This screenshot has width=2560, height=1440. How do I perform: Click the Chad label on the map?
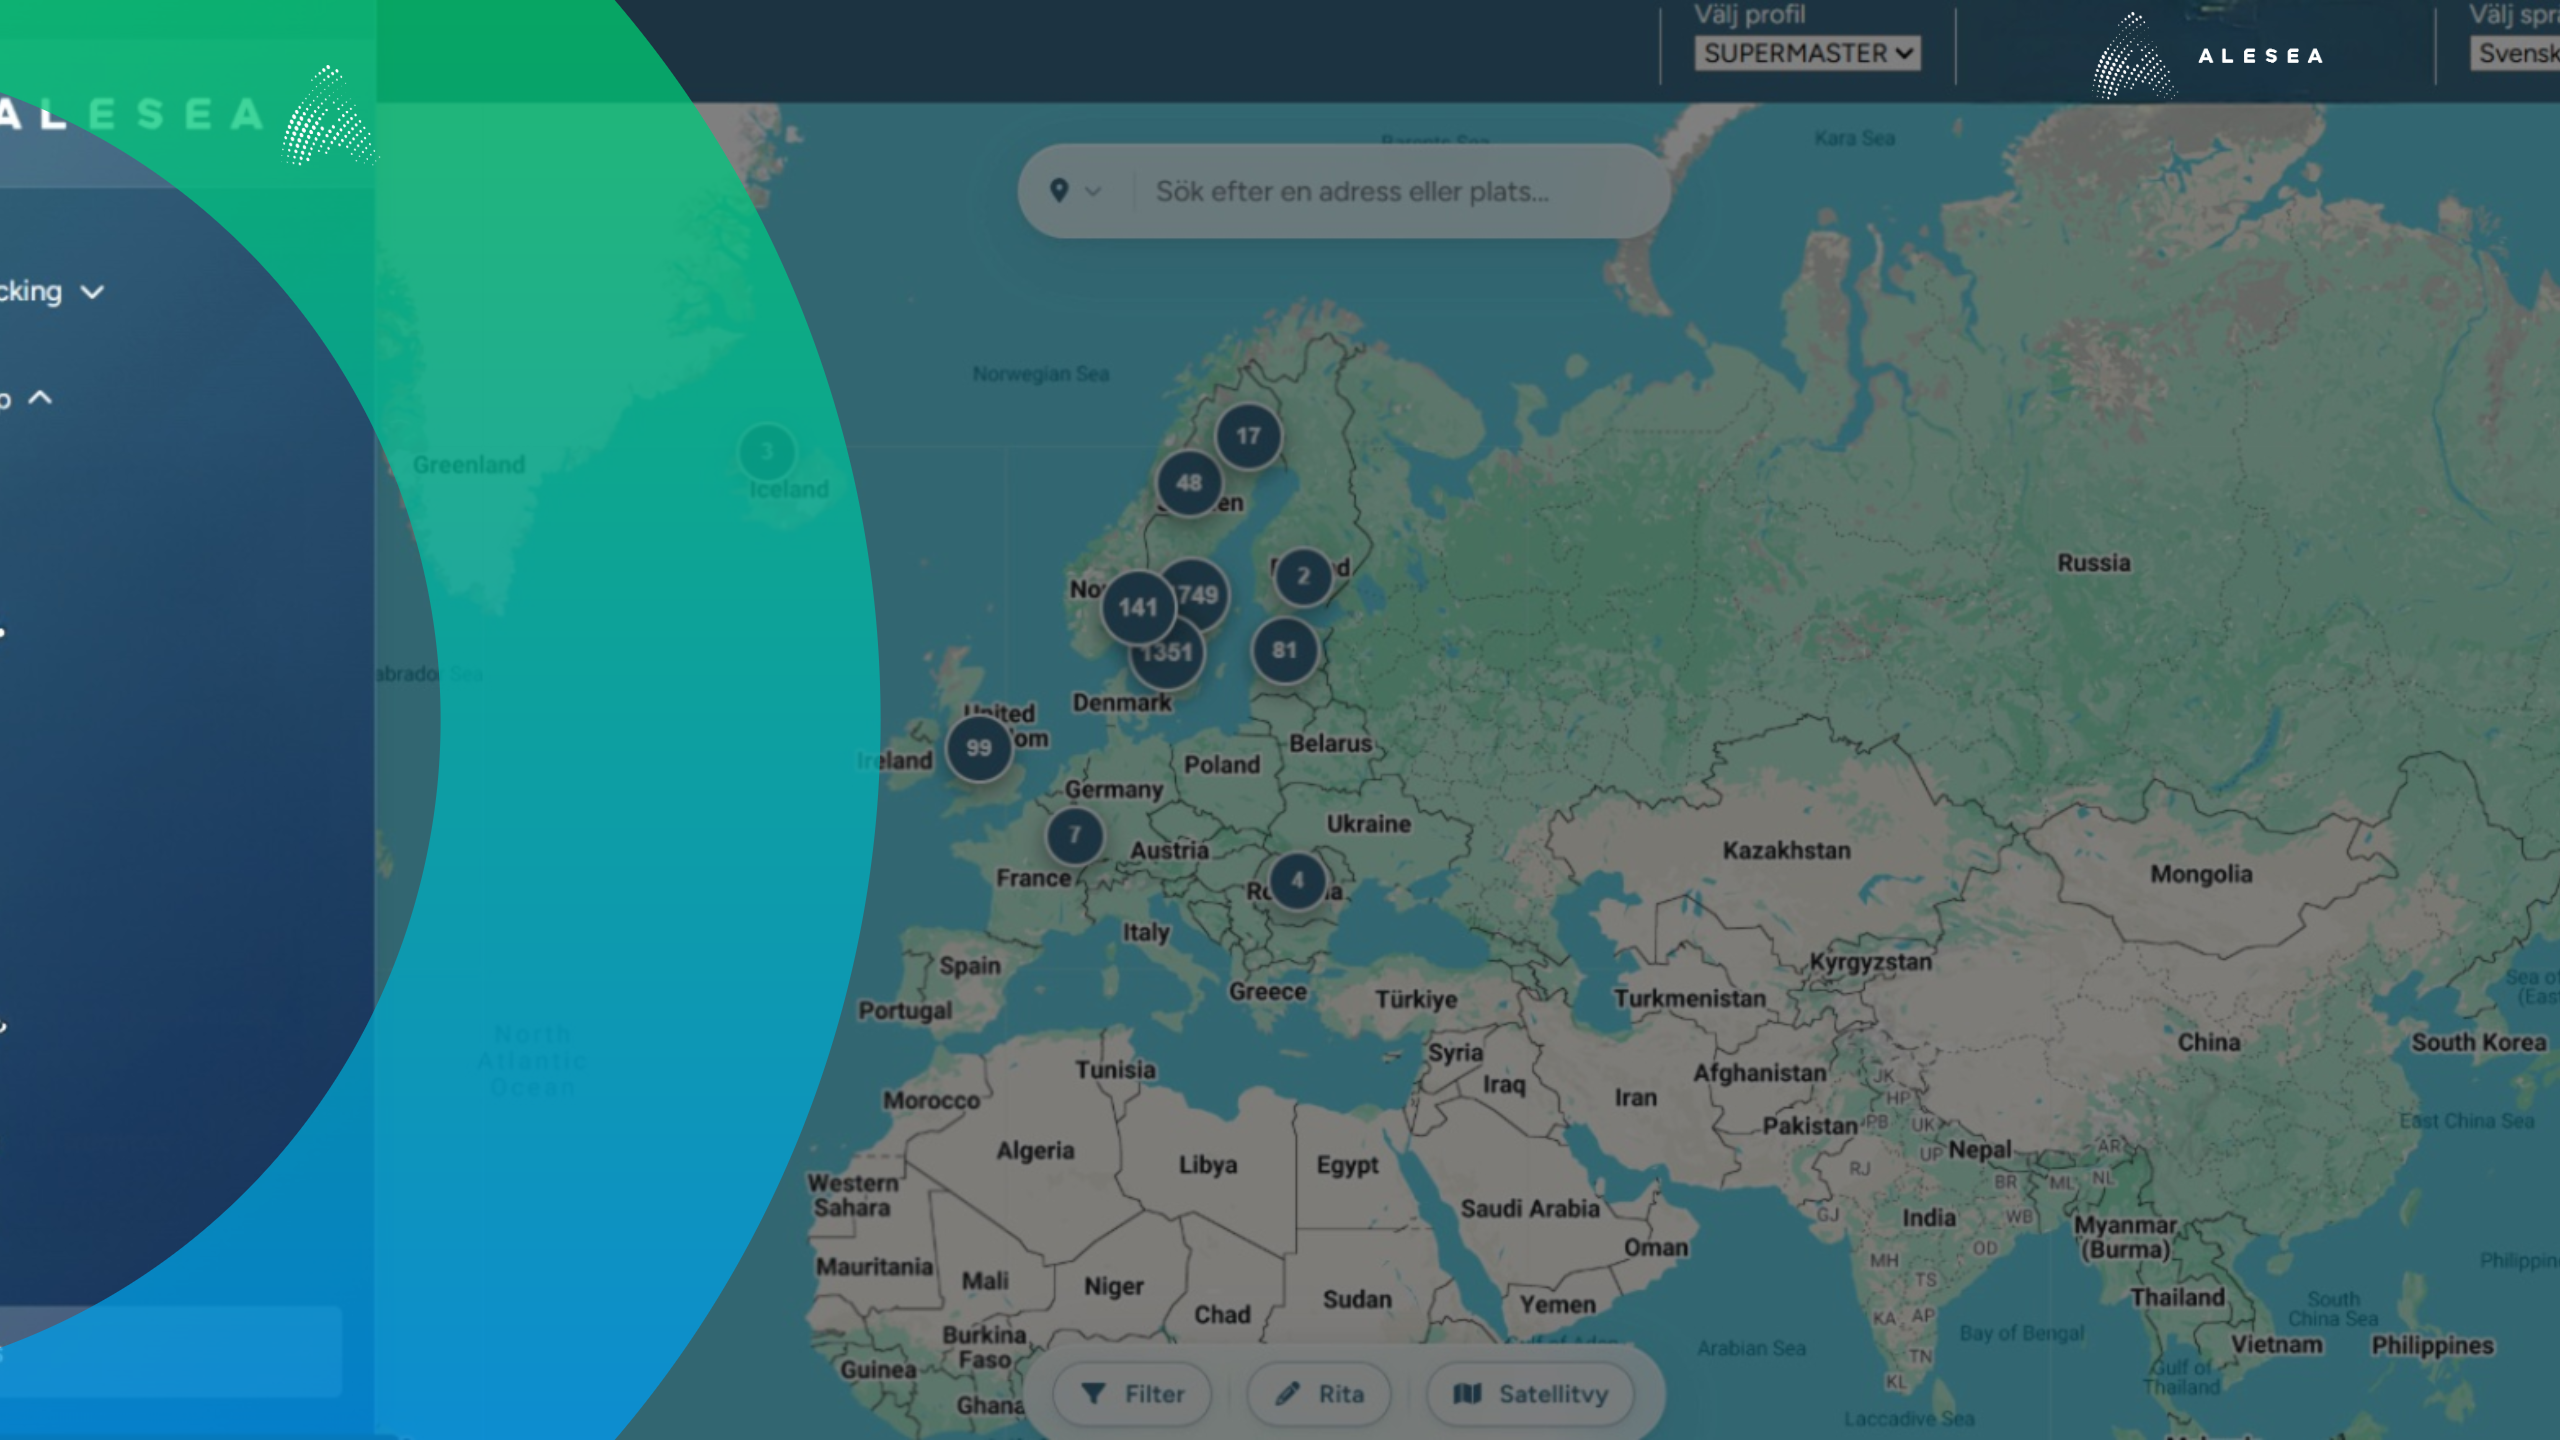tap(1222, 1315)
